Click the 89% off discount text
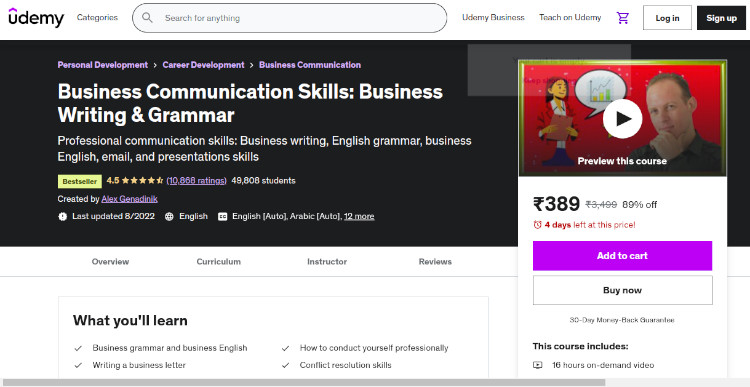Image resolution: width=750 pixels, height=387 pixels. pyautogui.click(x=640, y=205)
